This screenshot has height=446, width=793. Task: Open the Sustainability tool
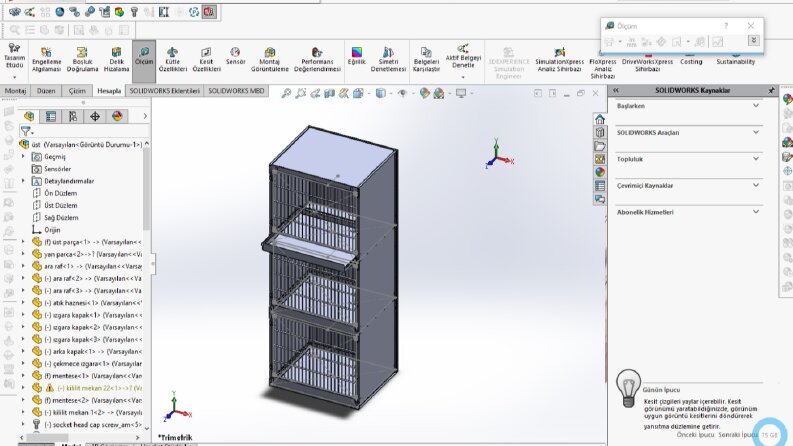pyautogui.click(x=735, y=60)
